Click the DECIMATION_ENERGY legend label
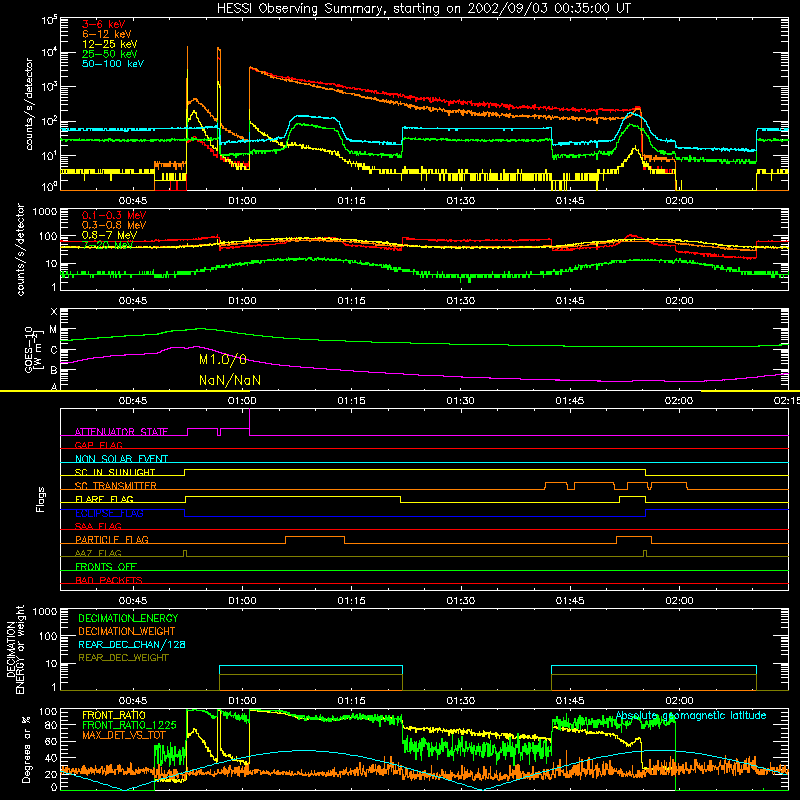Screen dimensions: 800x800 tap(128, 618)
